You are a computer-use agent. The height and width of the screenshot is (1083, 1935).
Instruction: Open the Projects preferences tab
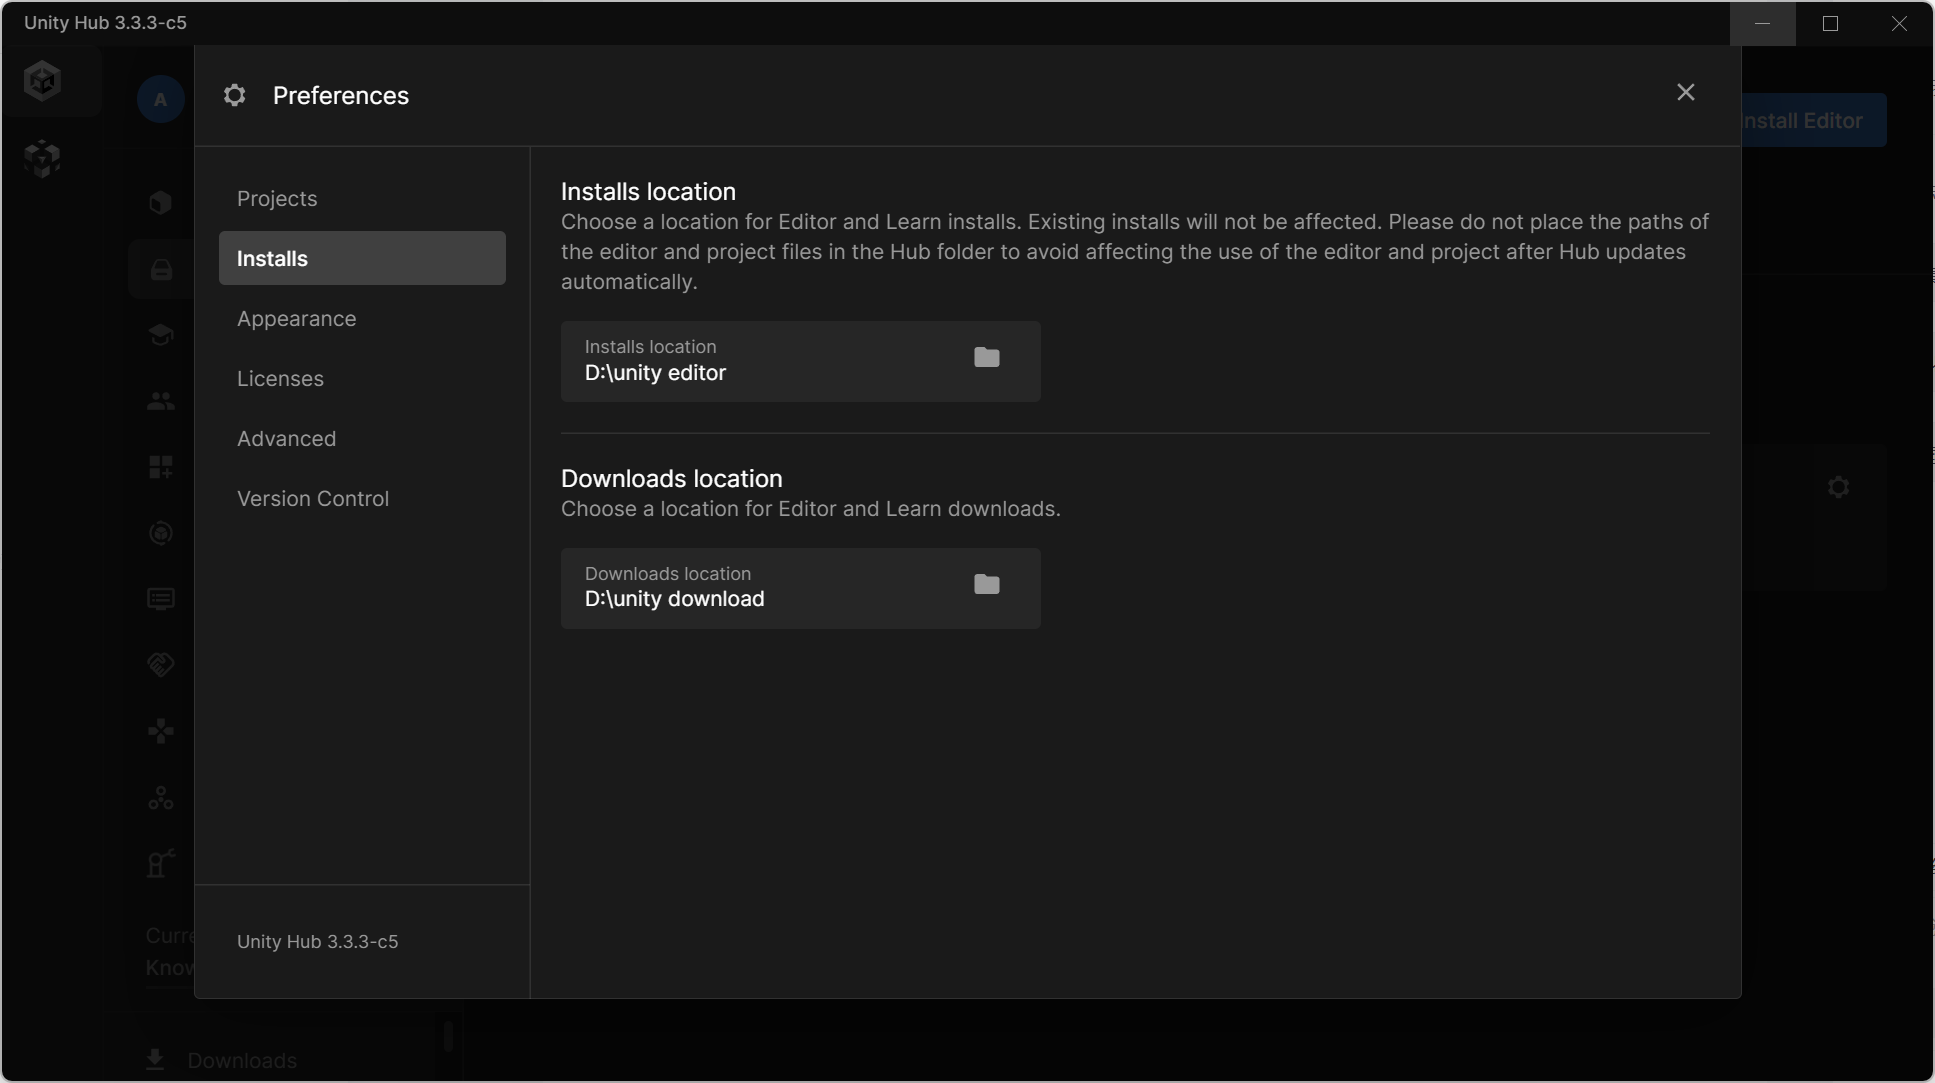click(277, 199)
